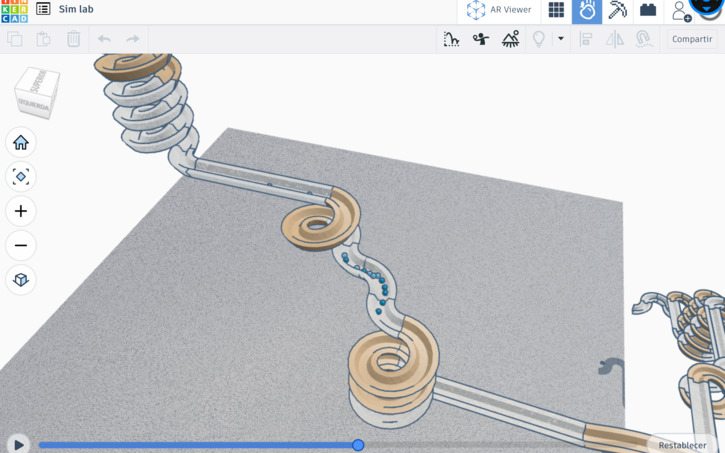Play the simulation
The width and height of the screenshot is (725, 453).
pos(18,445)
